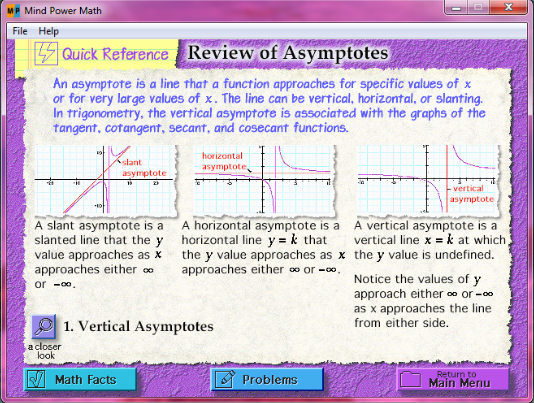This screenshot has width=534, height=403.
Task: Click the Main Menu folder icon
Action: [x=410, y=379]
